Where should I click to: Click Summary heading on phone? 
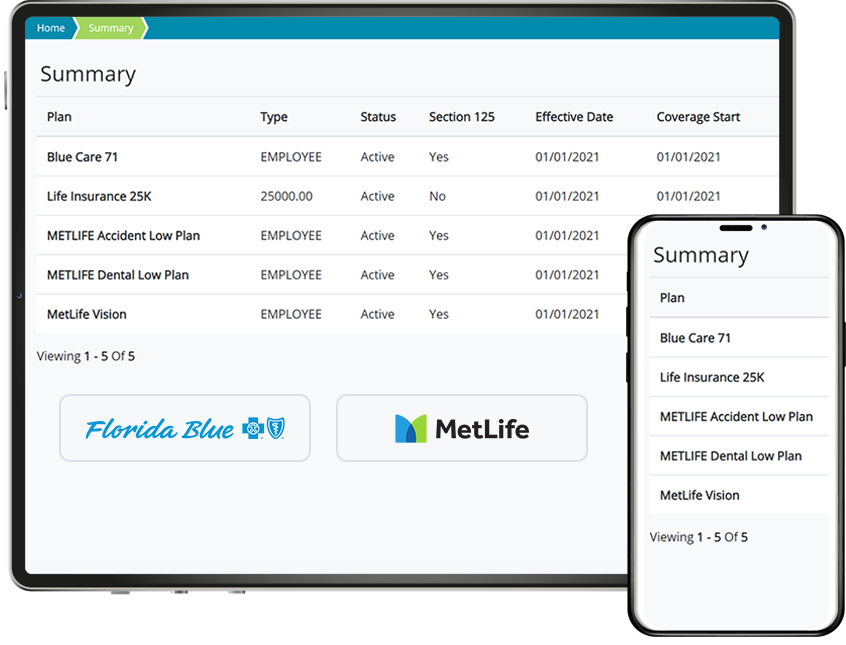coord(700,255)
